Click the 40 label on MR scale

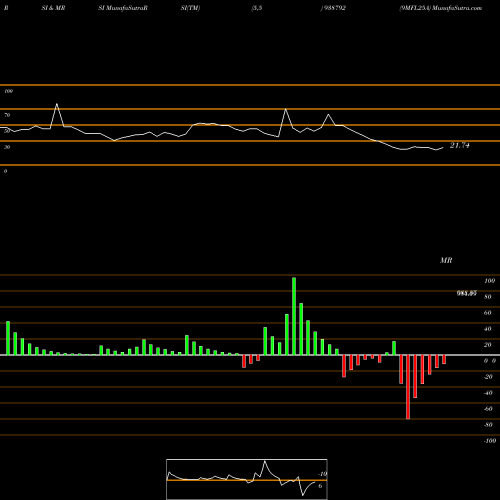(x=488, y=329)
